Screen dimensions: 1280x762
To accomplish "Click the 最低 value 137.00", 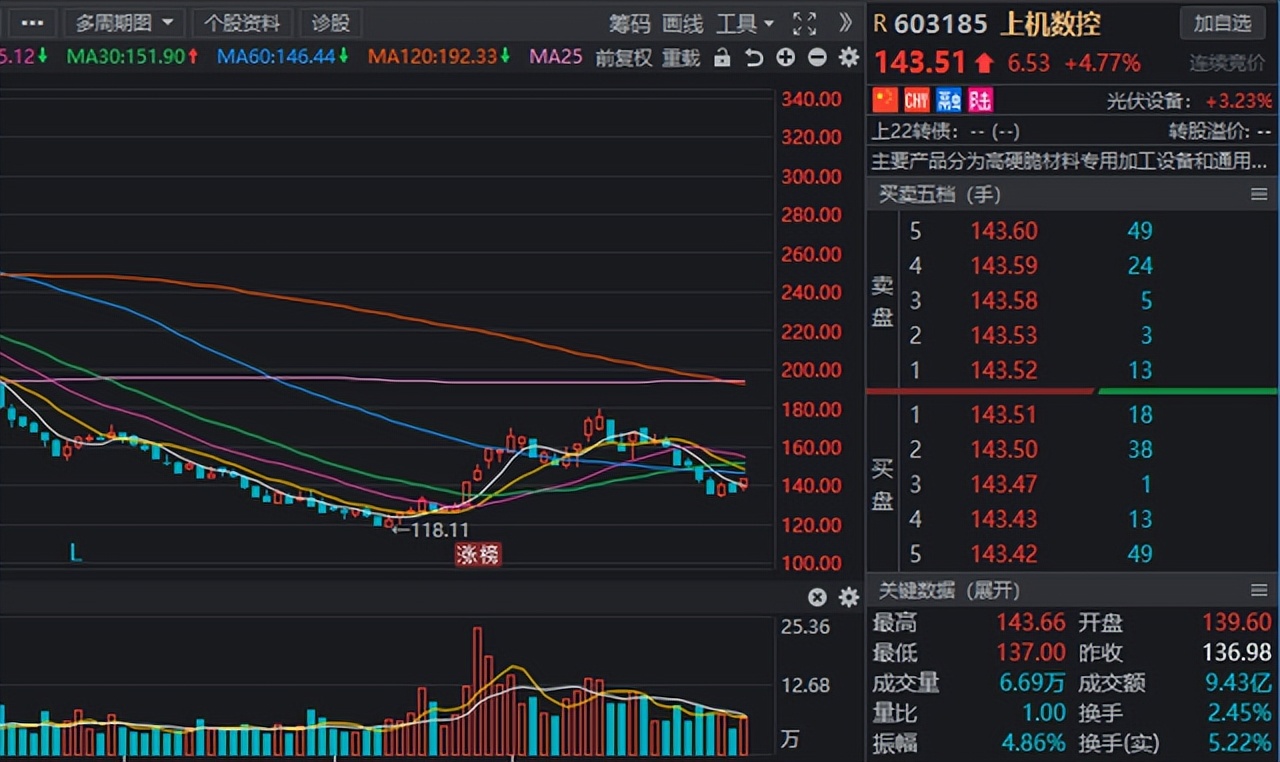I will click(x=1030, y=653).
